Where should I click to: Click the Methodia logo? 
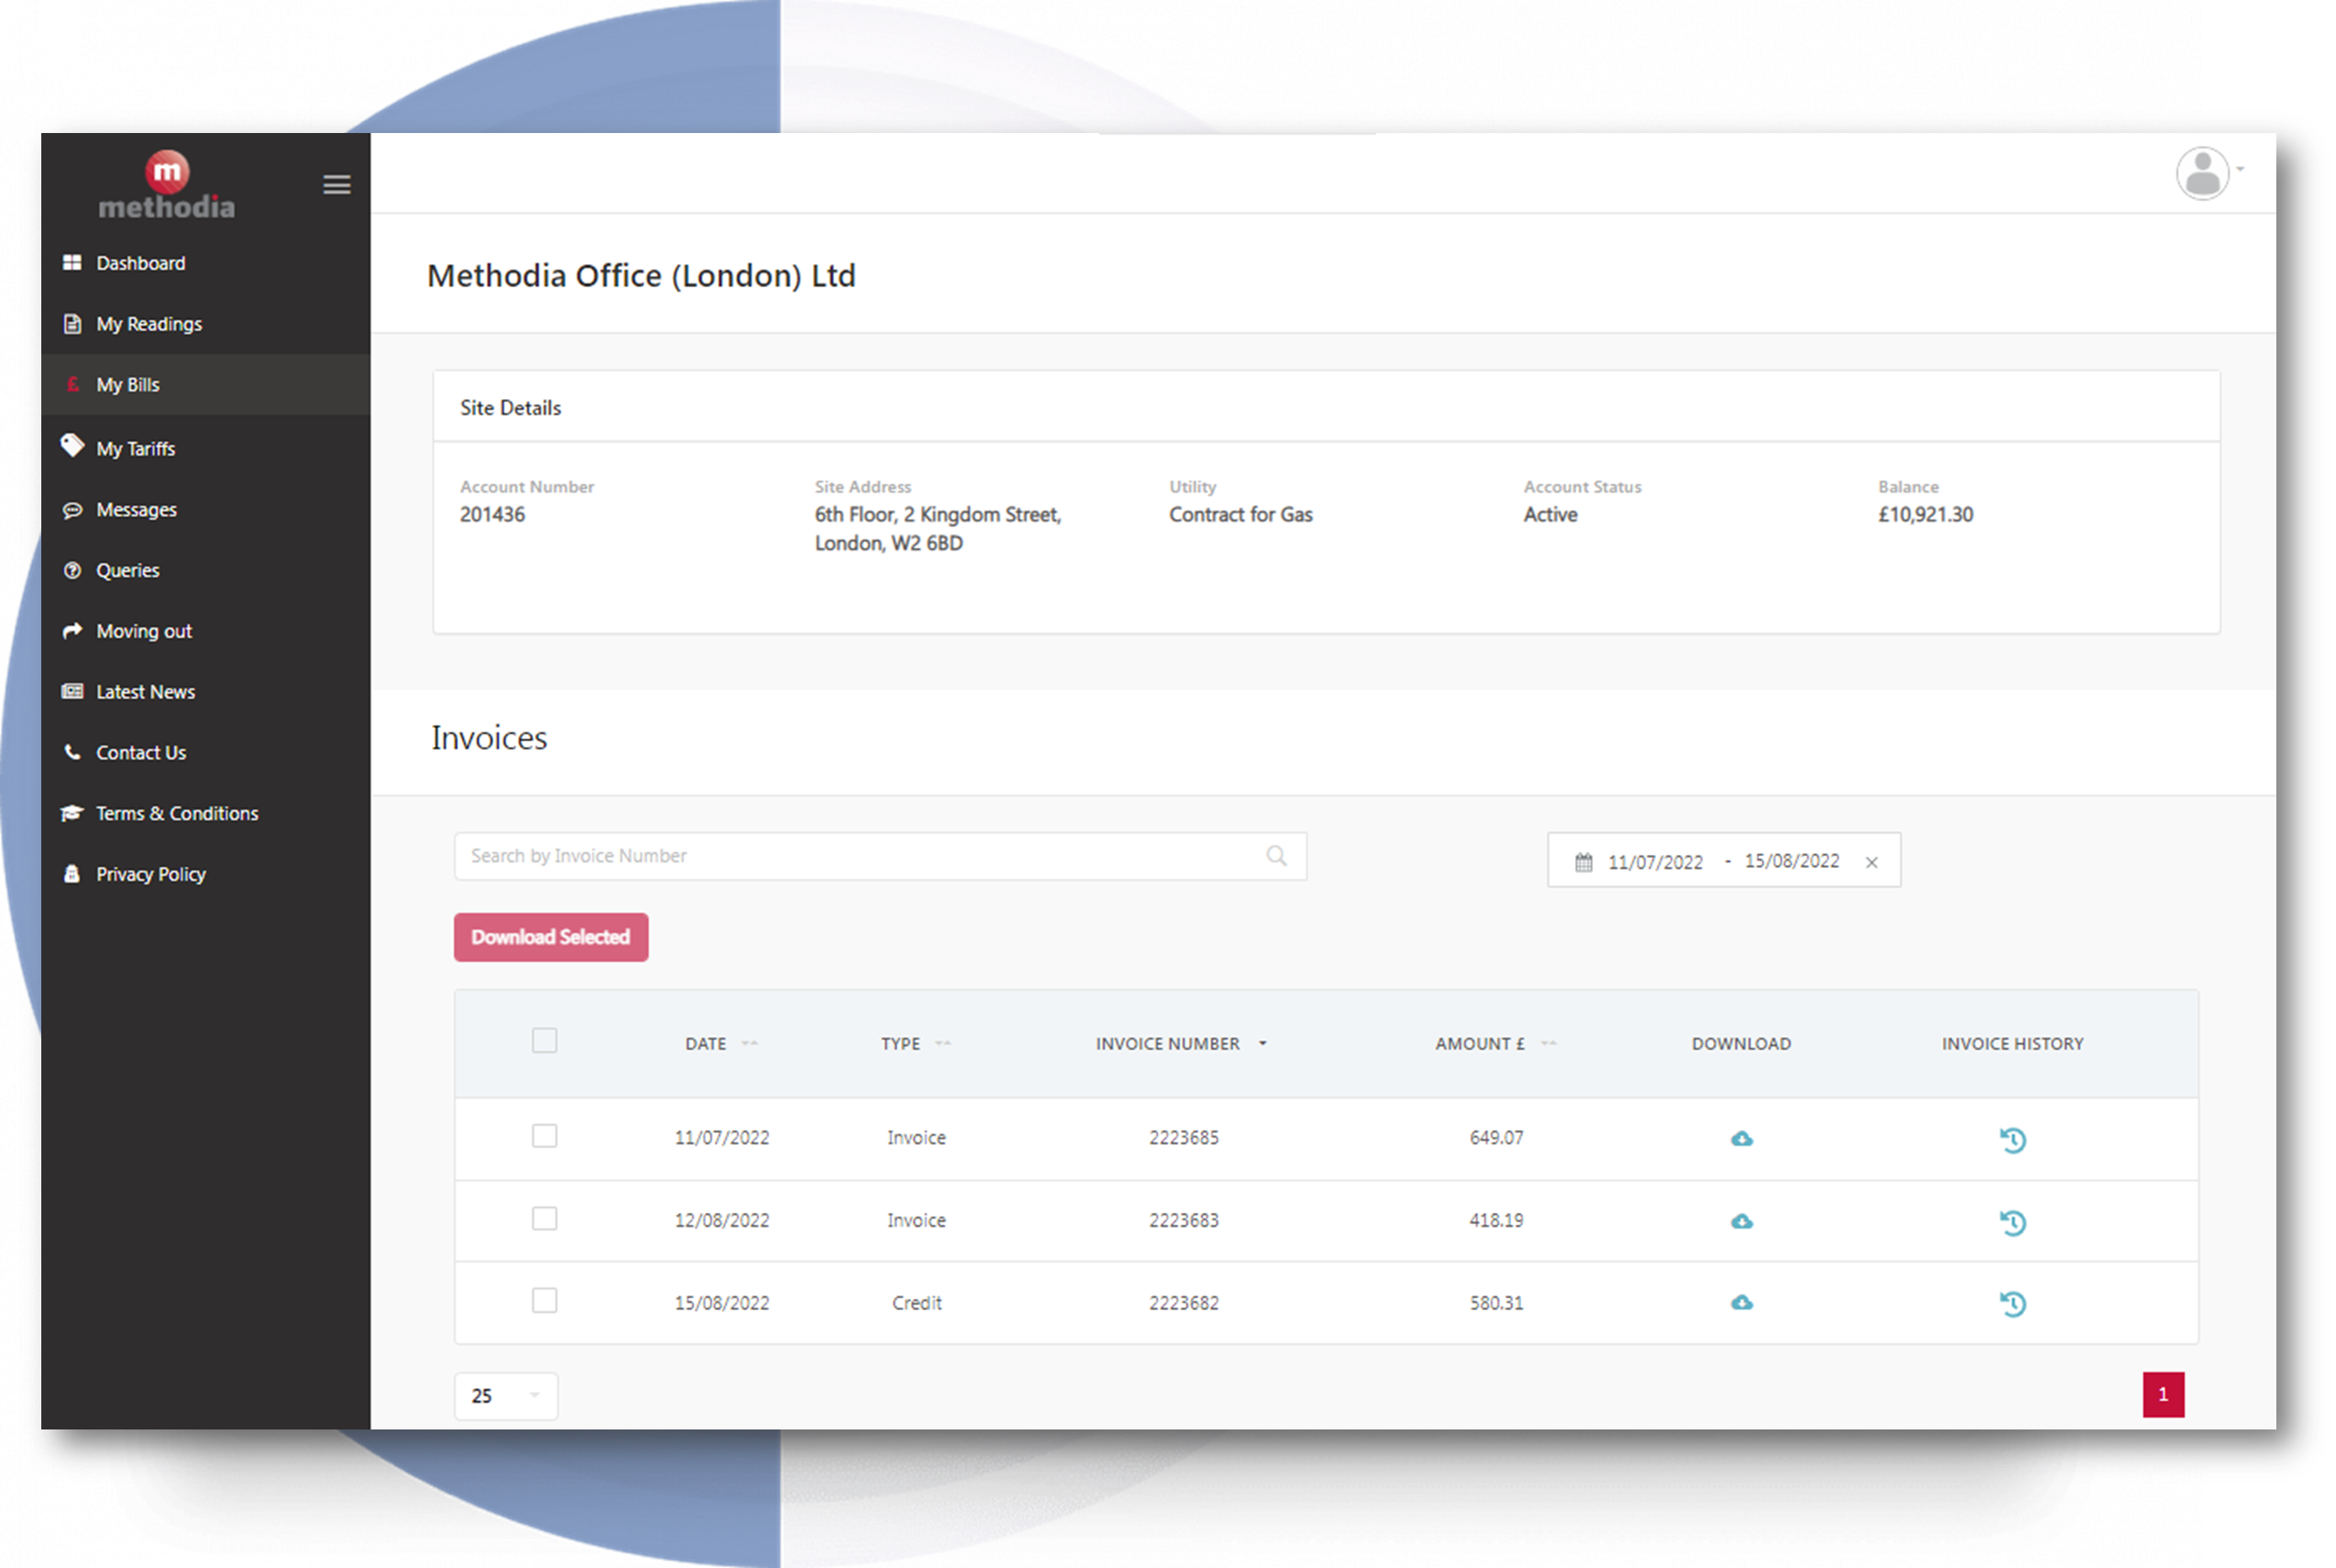(167, 186)
